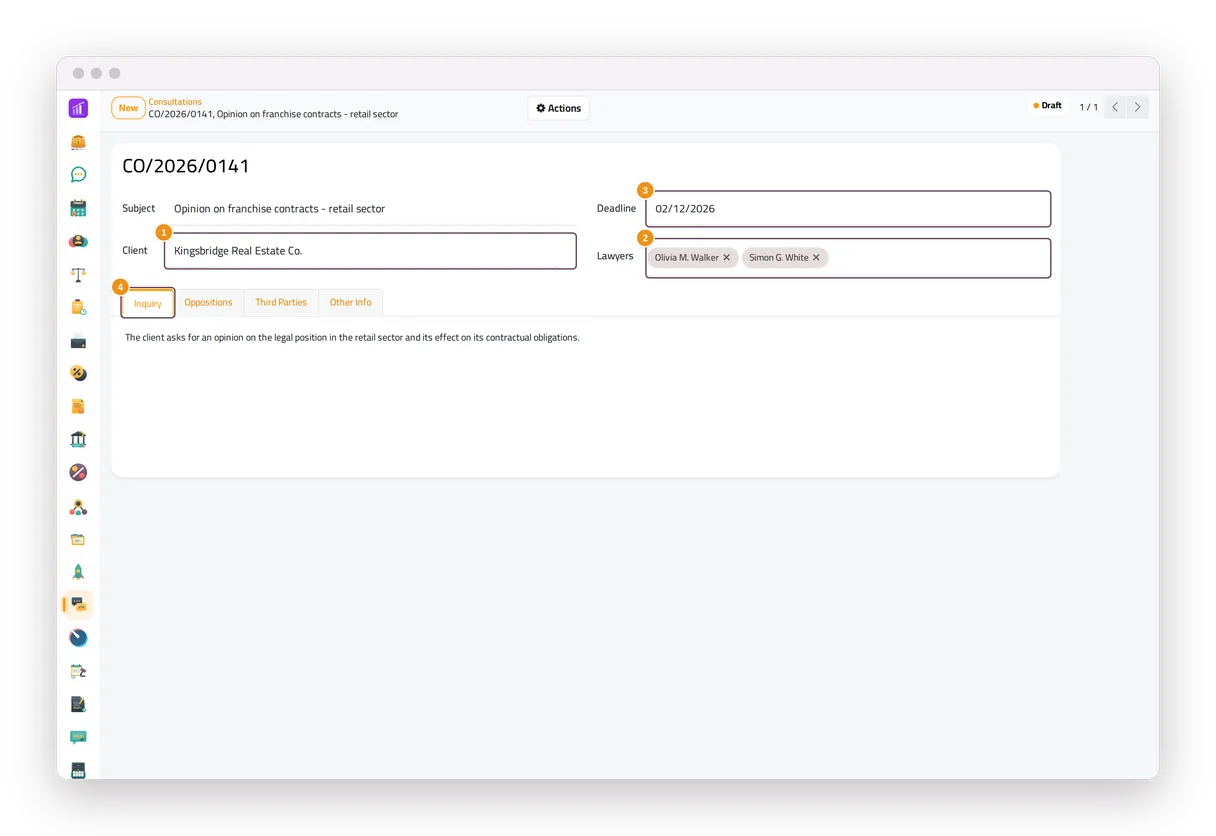The width and height of the screenshot is (1216, 836).
Task: Go to the Consultations breadcrumb link
Action: click(175, 102)
